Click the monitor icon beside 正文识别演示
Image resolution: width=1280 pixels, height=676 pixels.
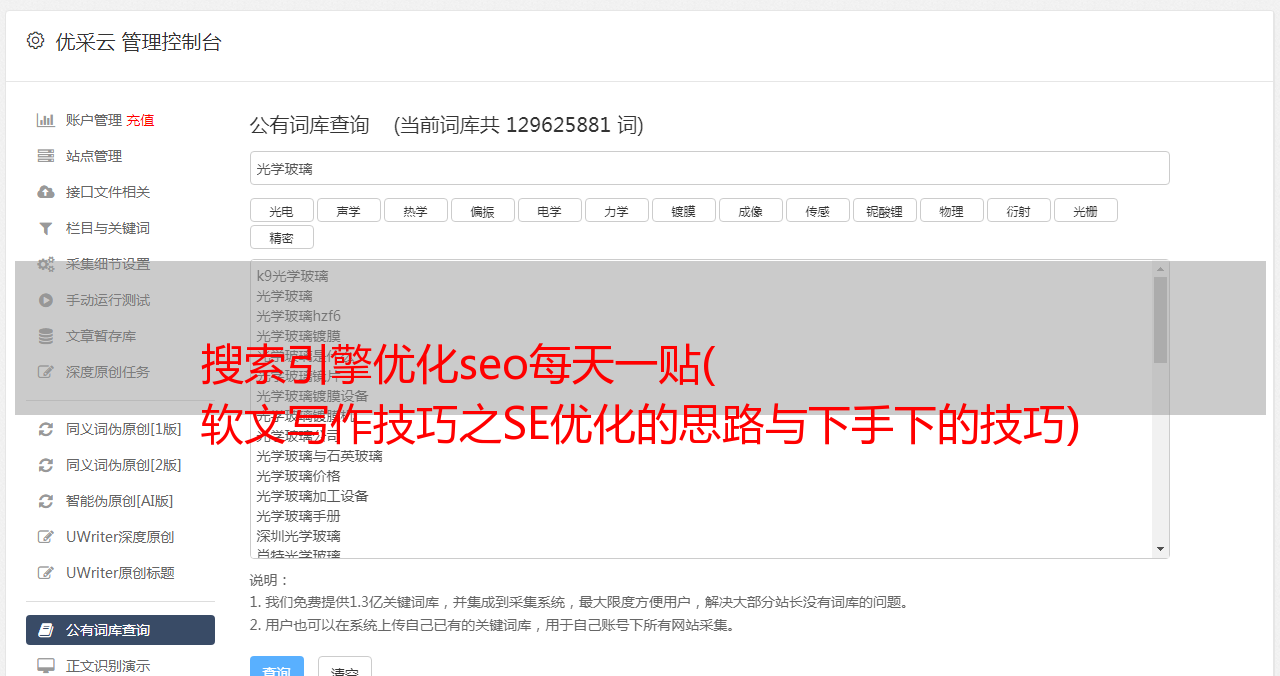[x=46, y=665]
